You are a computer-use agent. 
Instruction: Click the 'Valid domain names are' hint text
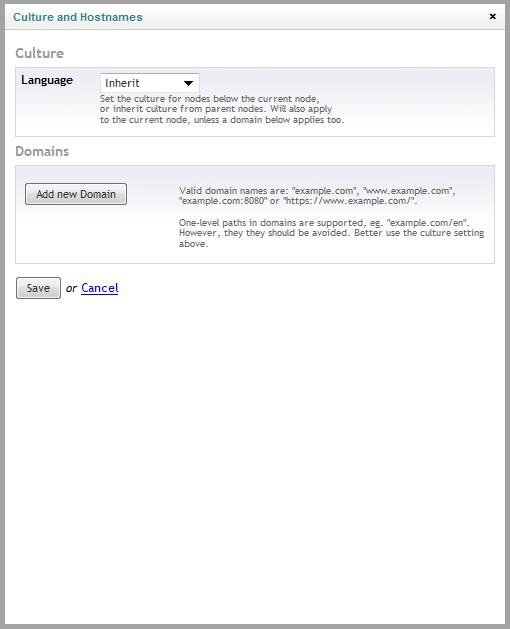point(317,196)
